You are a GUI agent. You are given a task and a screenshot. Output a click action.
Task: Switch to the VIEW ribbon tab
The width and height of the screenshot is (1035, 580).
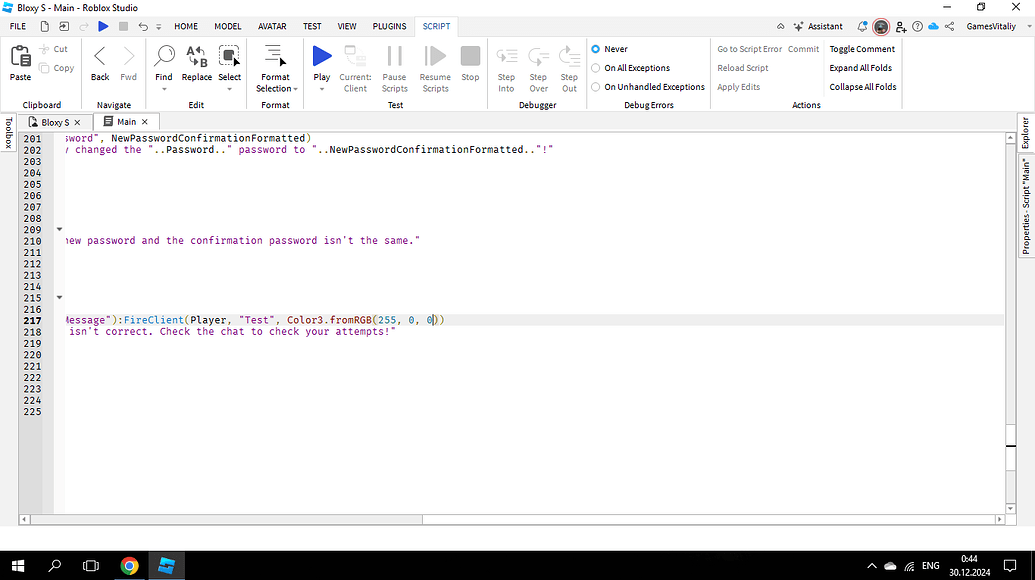point(347,26)
